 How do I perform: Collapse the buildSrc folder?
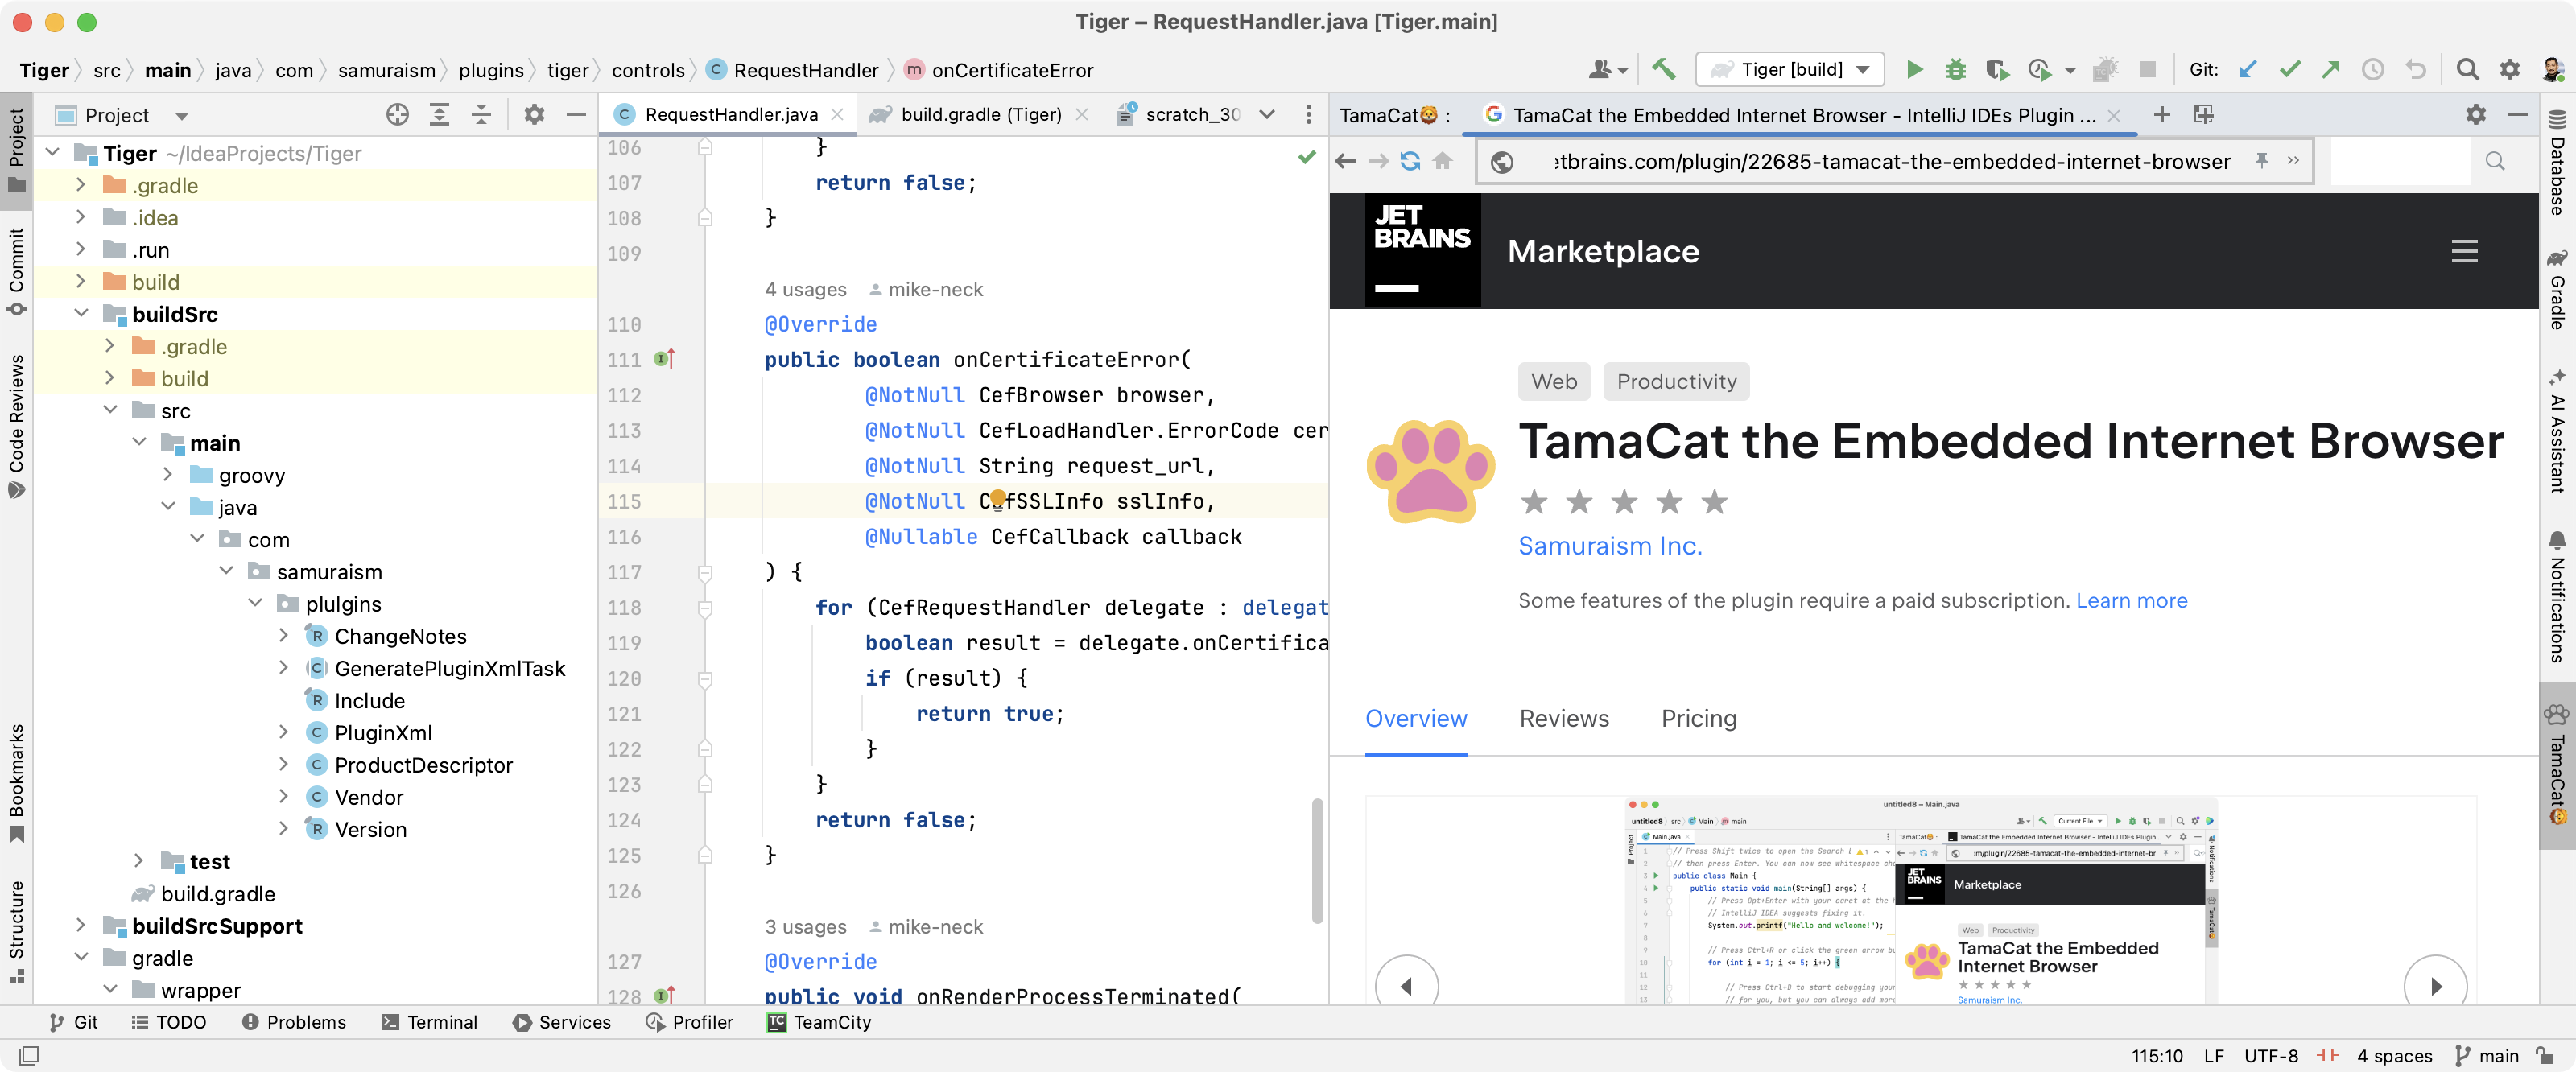(x=81, y=313)
